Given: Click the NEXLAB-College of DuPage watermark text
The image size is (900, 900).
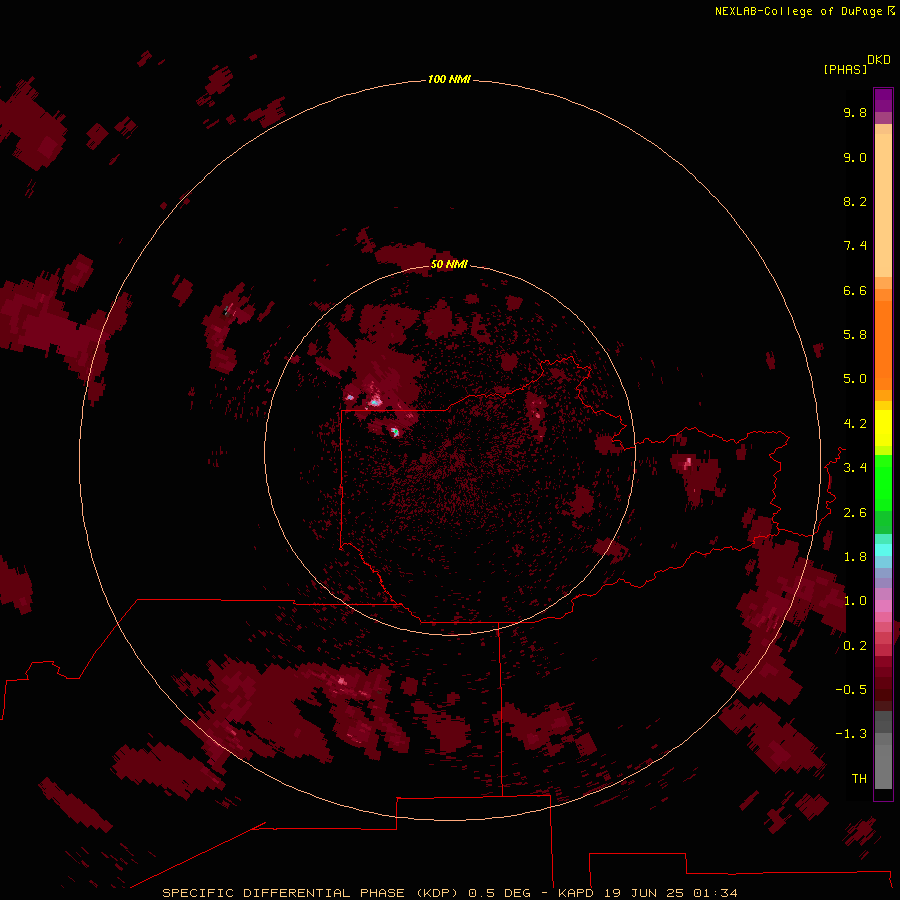Looking at the screenshot, I should 804,11.
